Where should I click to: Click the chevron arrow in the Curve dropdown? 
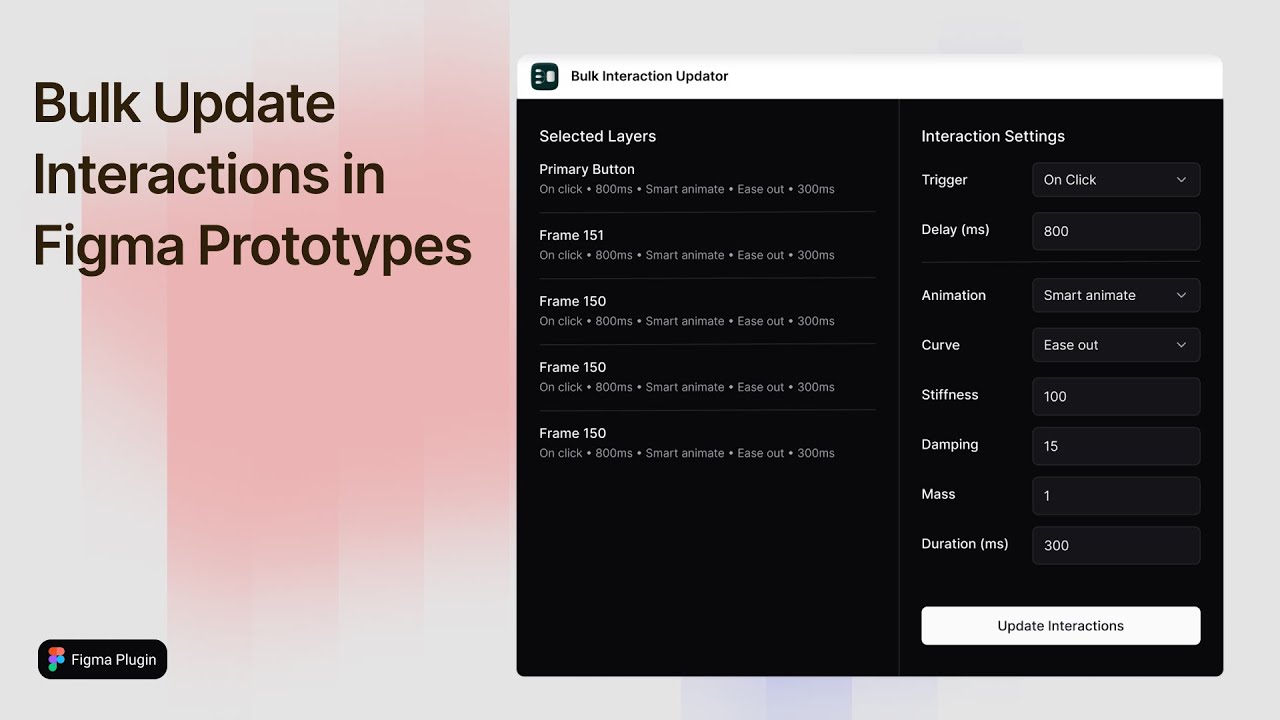click(x=1181, y=345)
